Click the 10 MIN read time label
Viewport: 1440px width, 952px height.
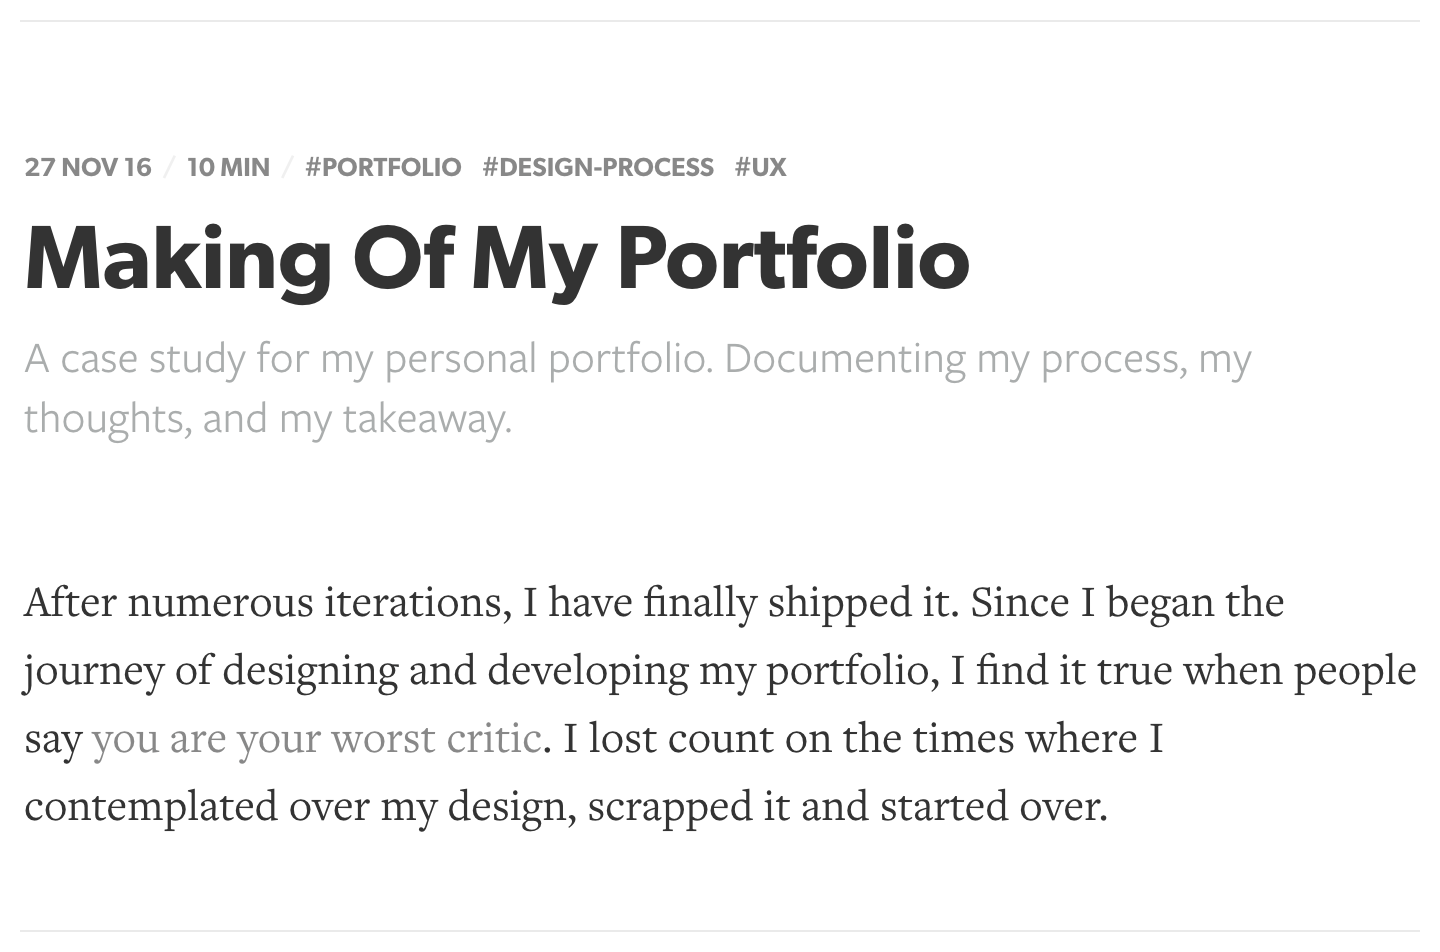(x=229, y=166)
